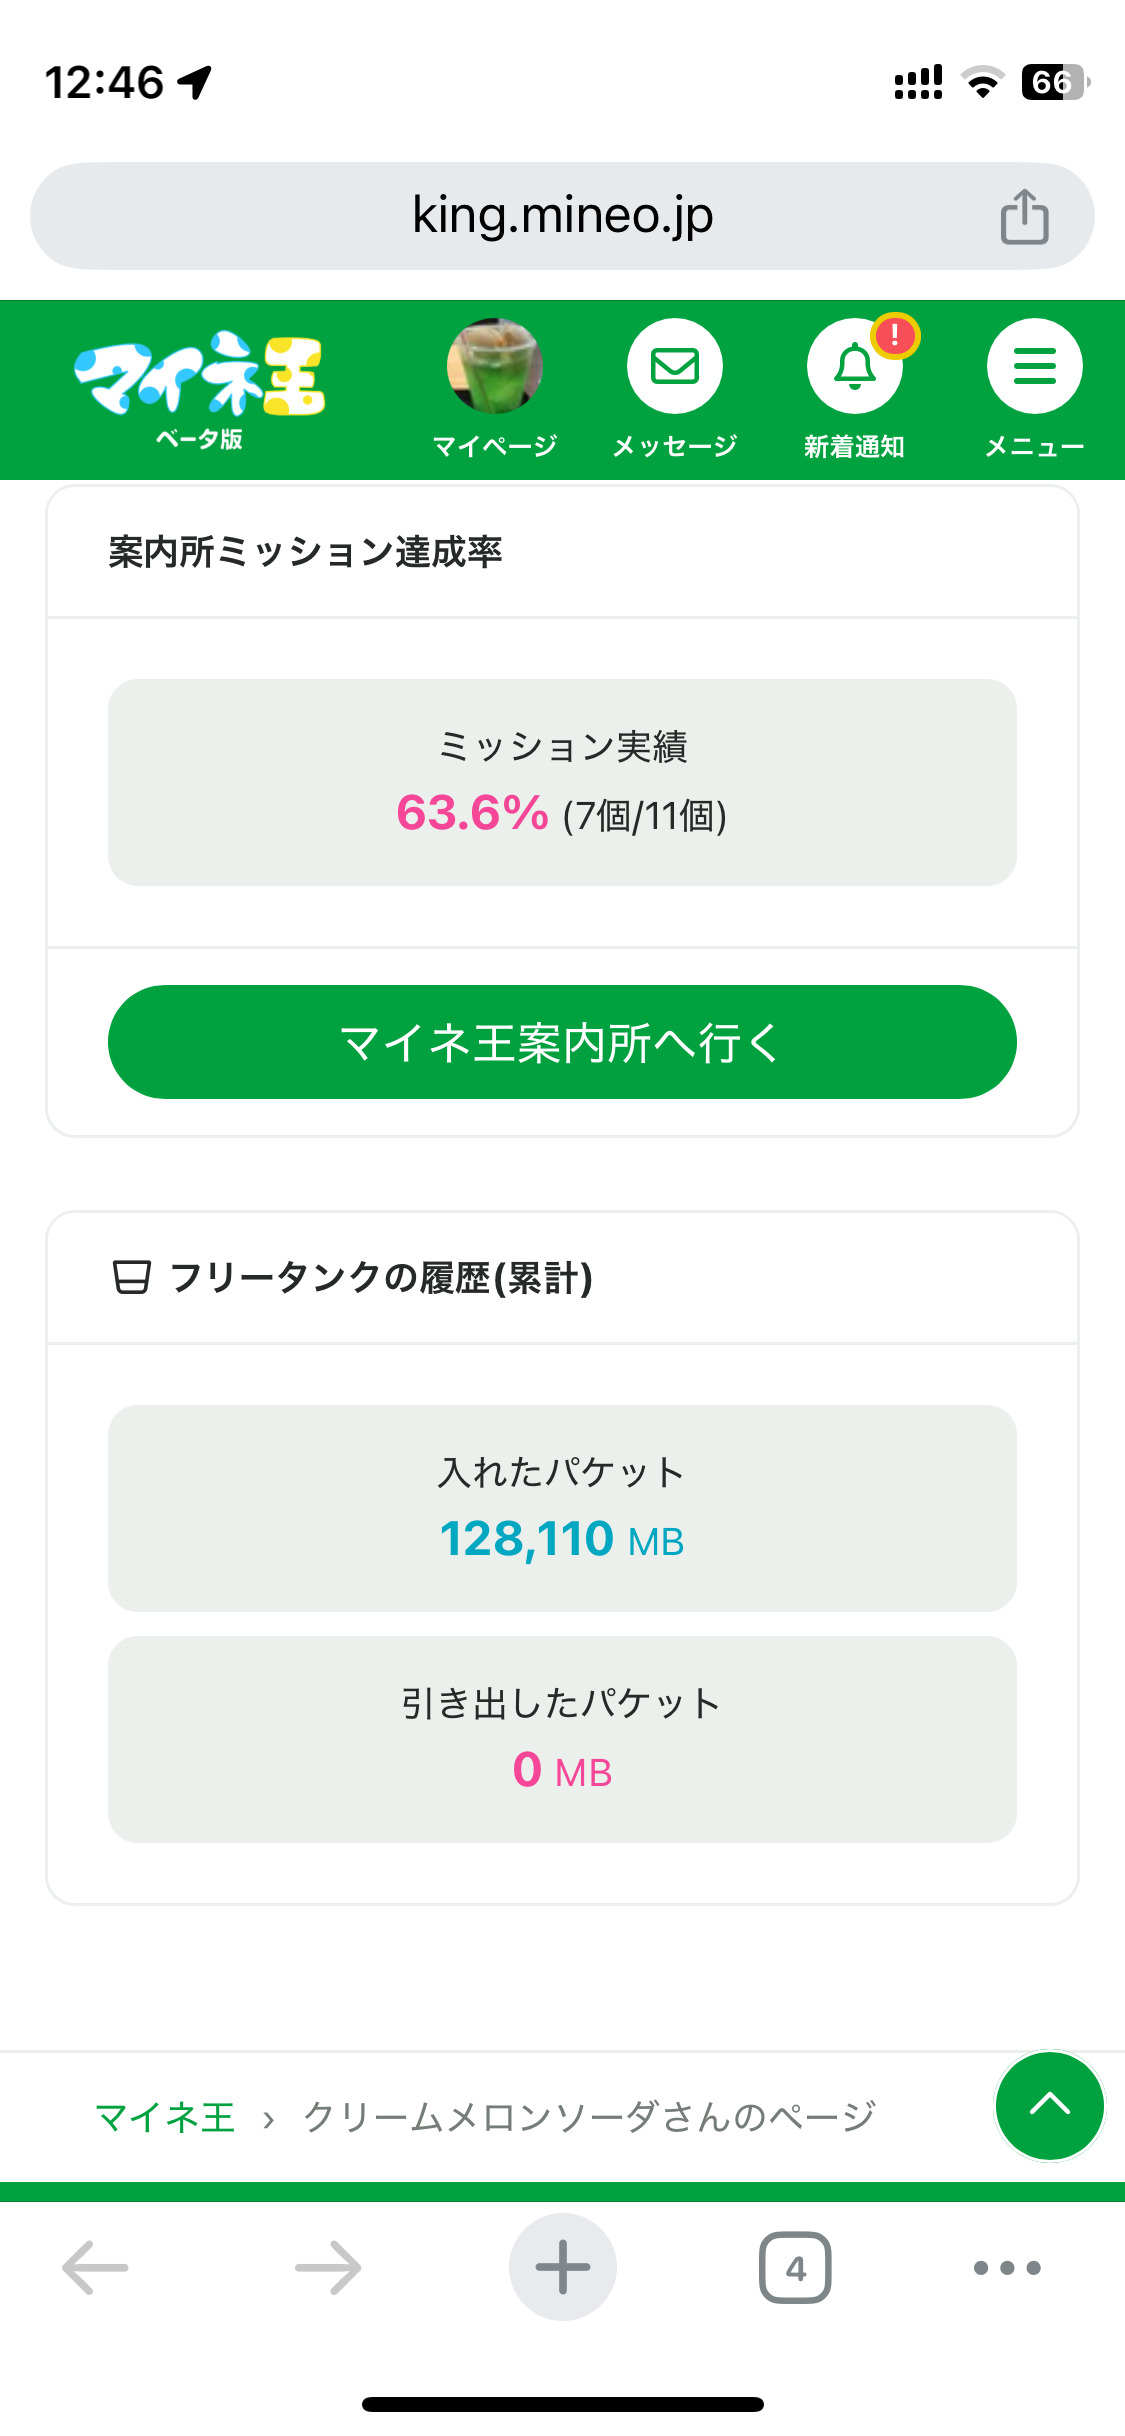Screen dimensions: 1125x2436
Task: Open マイページ profile avatar
Action: tap(494, 367)
